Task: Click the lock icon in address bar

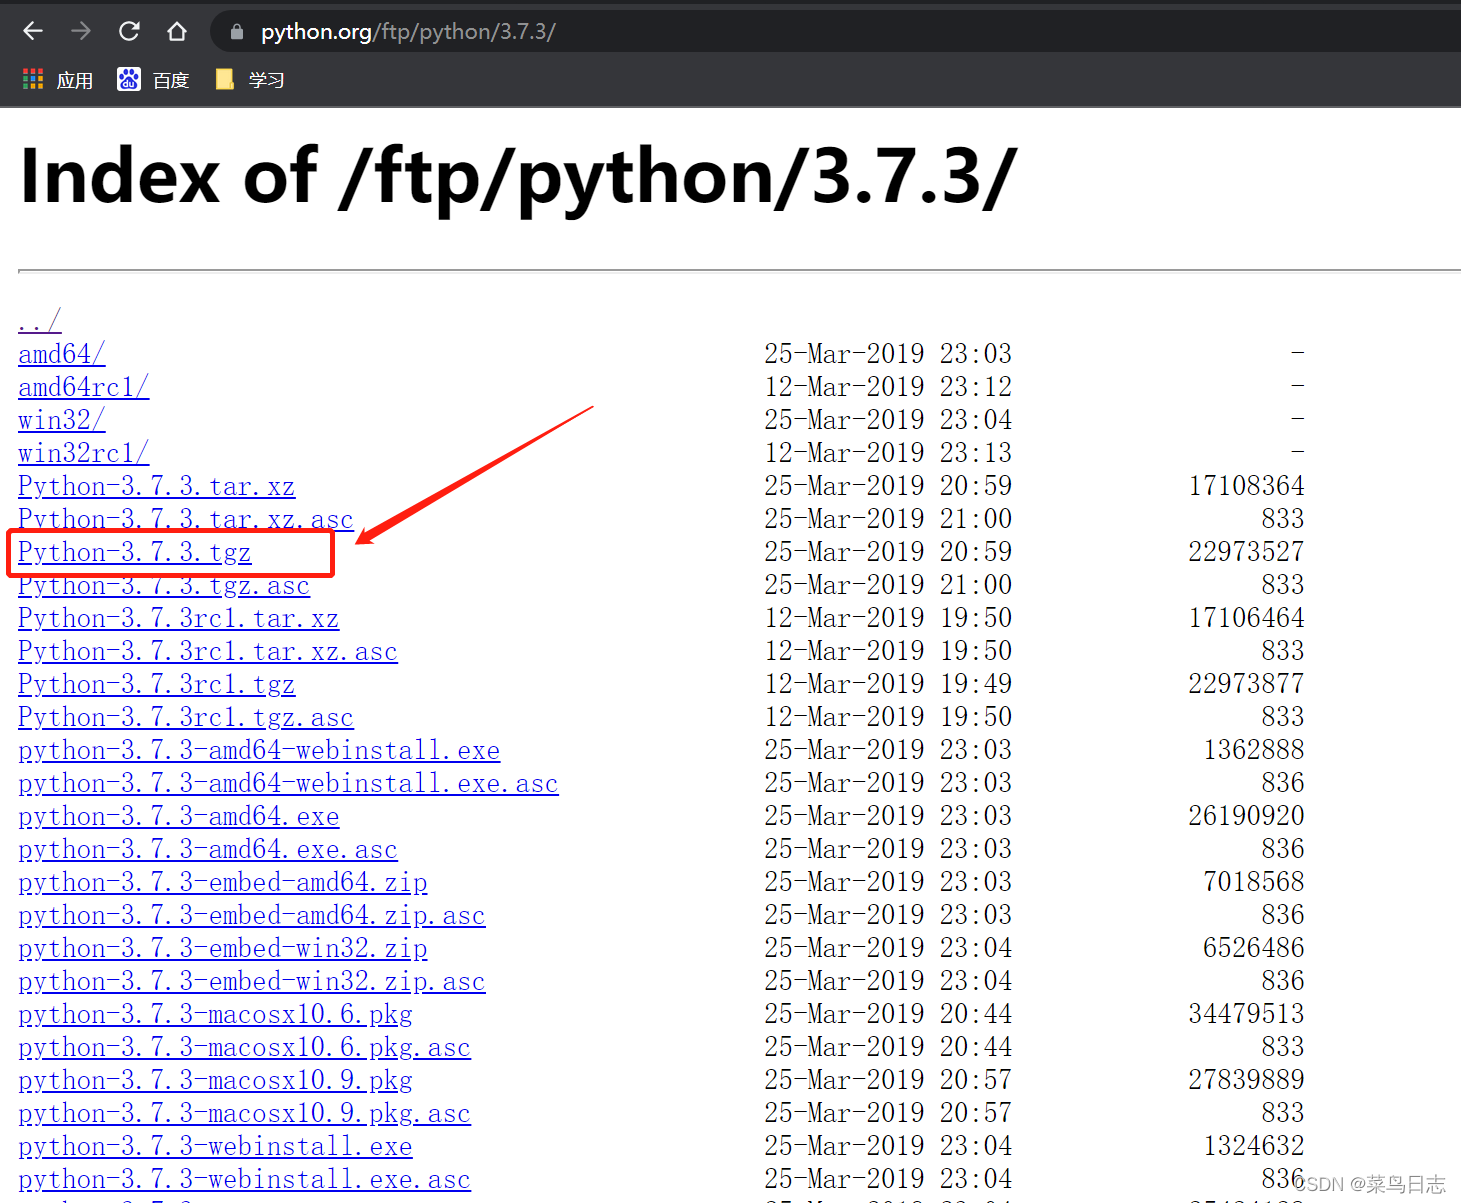Action: pyautogui.click(x=237, y=32)
